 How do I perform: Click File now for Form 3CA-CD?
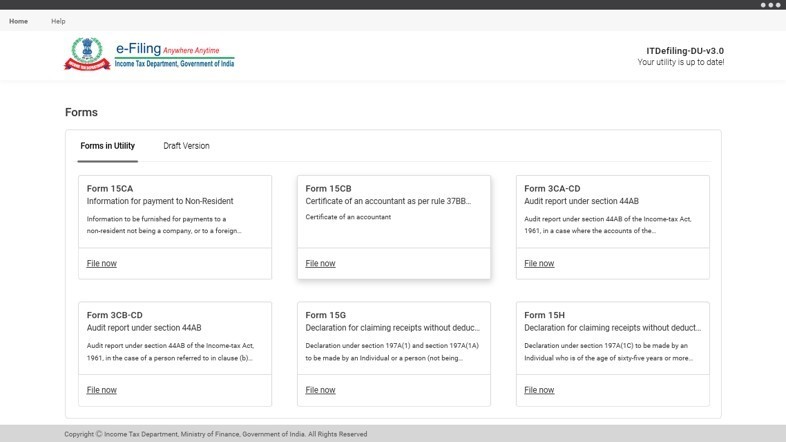click(539, 264)
